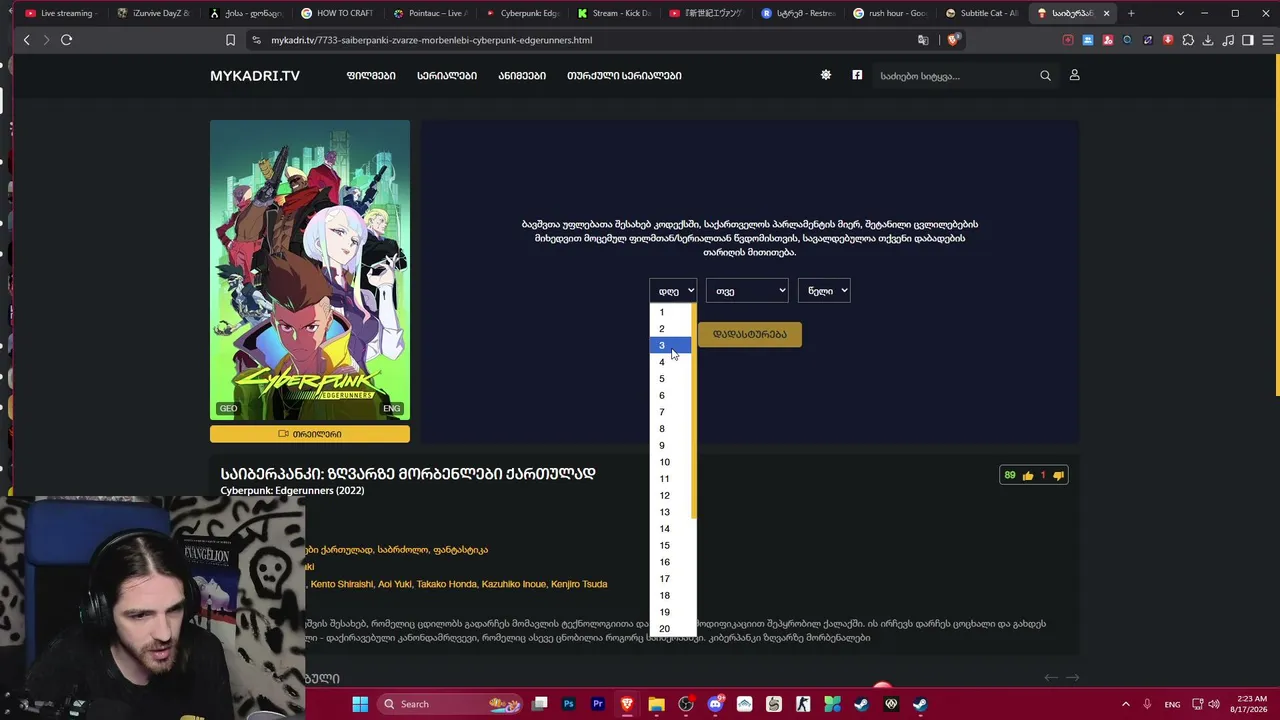Click the yellow confirm date button
The image size is (1280, 720).
coord(750,334)
